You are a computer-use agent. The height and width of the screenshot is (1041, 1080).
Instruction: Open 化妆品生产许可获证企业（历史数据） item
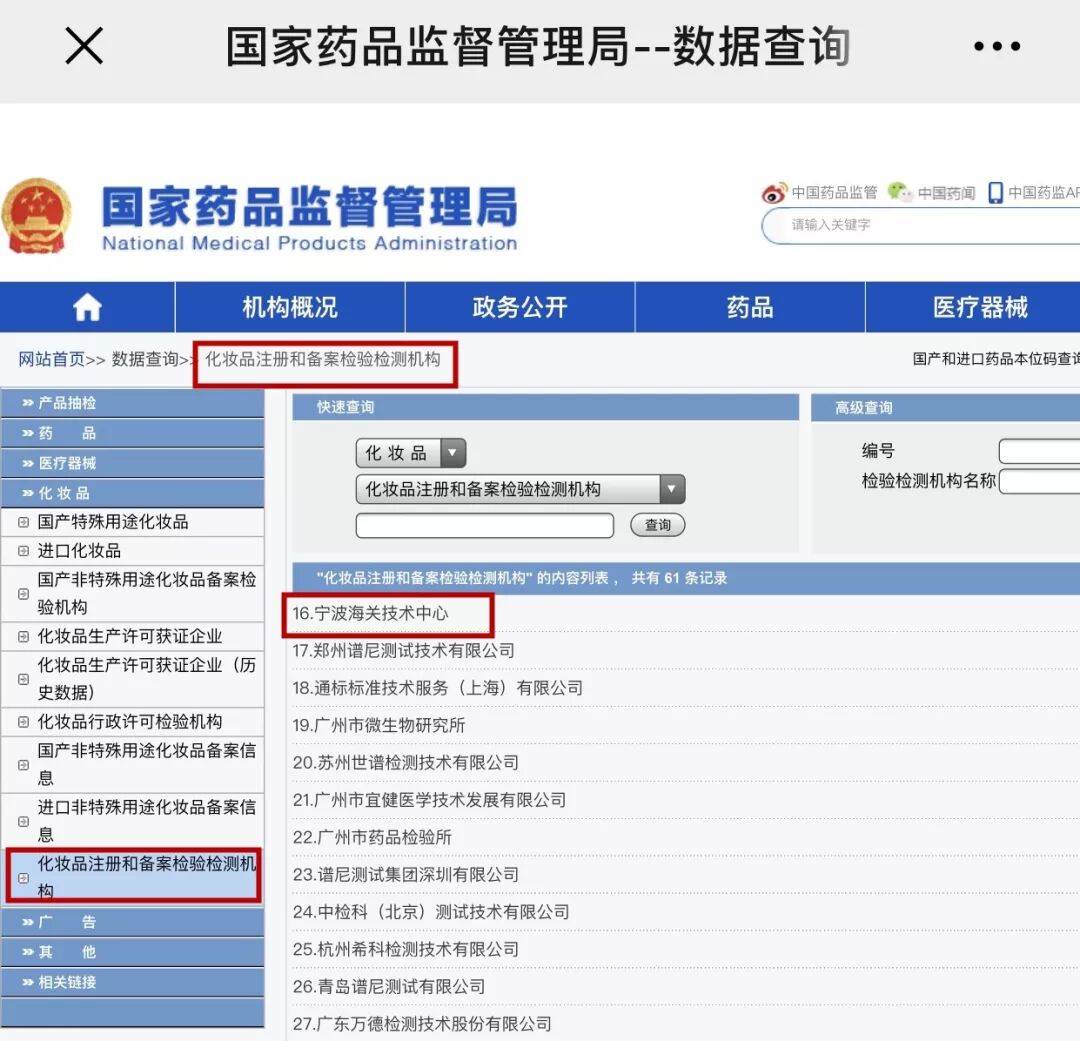click(x=147, y=679)
